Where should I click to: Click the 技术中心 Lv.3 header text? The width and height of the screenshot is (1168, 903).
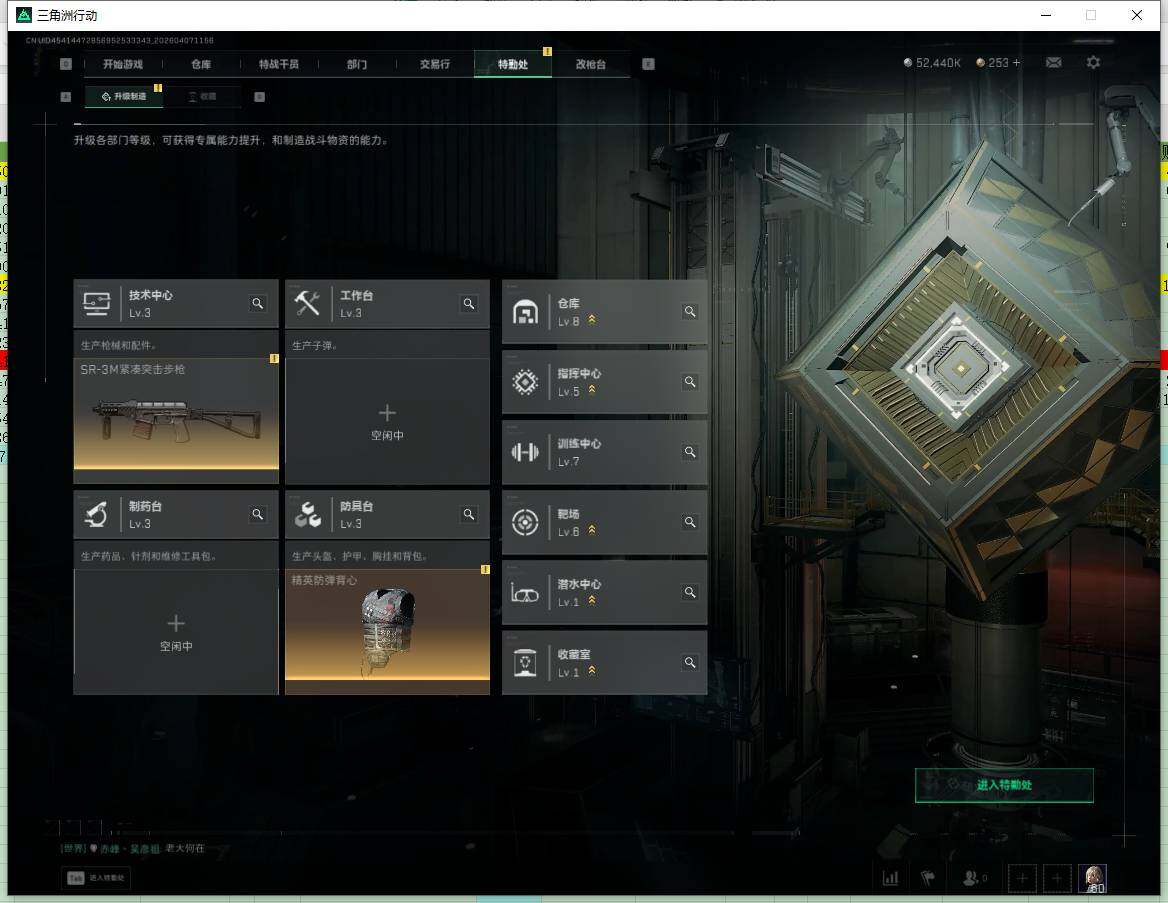click(x=150, y=303)
